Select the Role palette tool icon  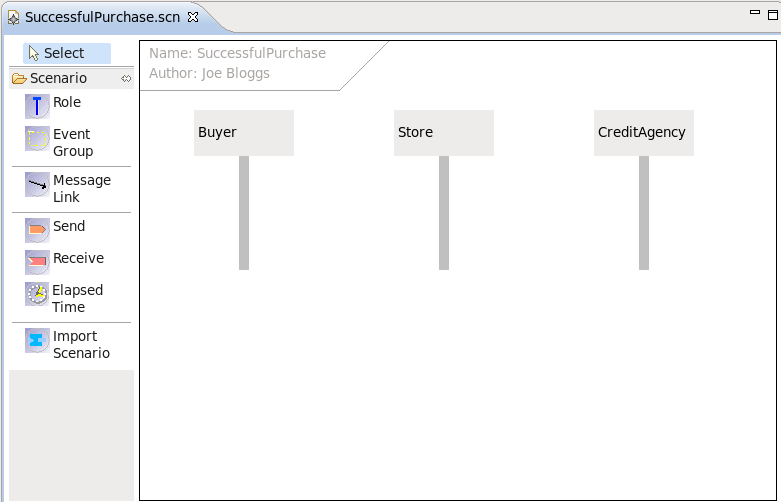coord(37,106)
